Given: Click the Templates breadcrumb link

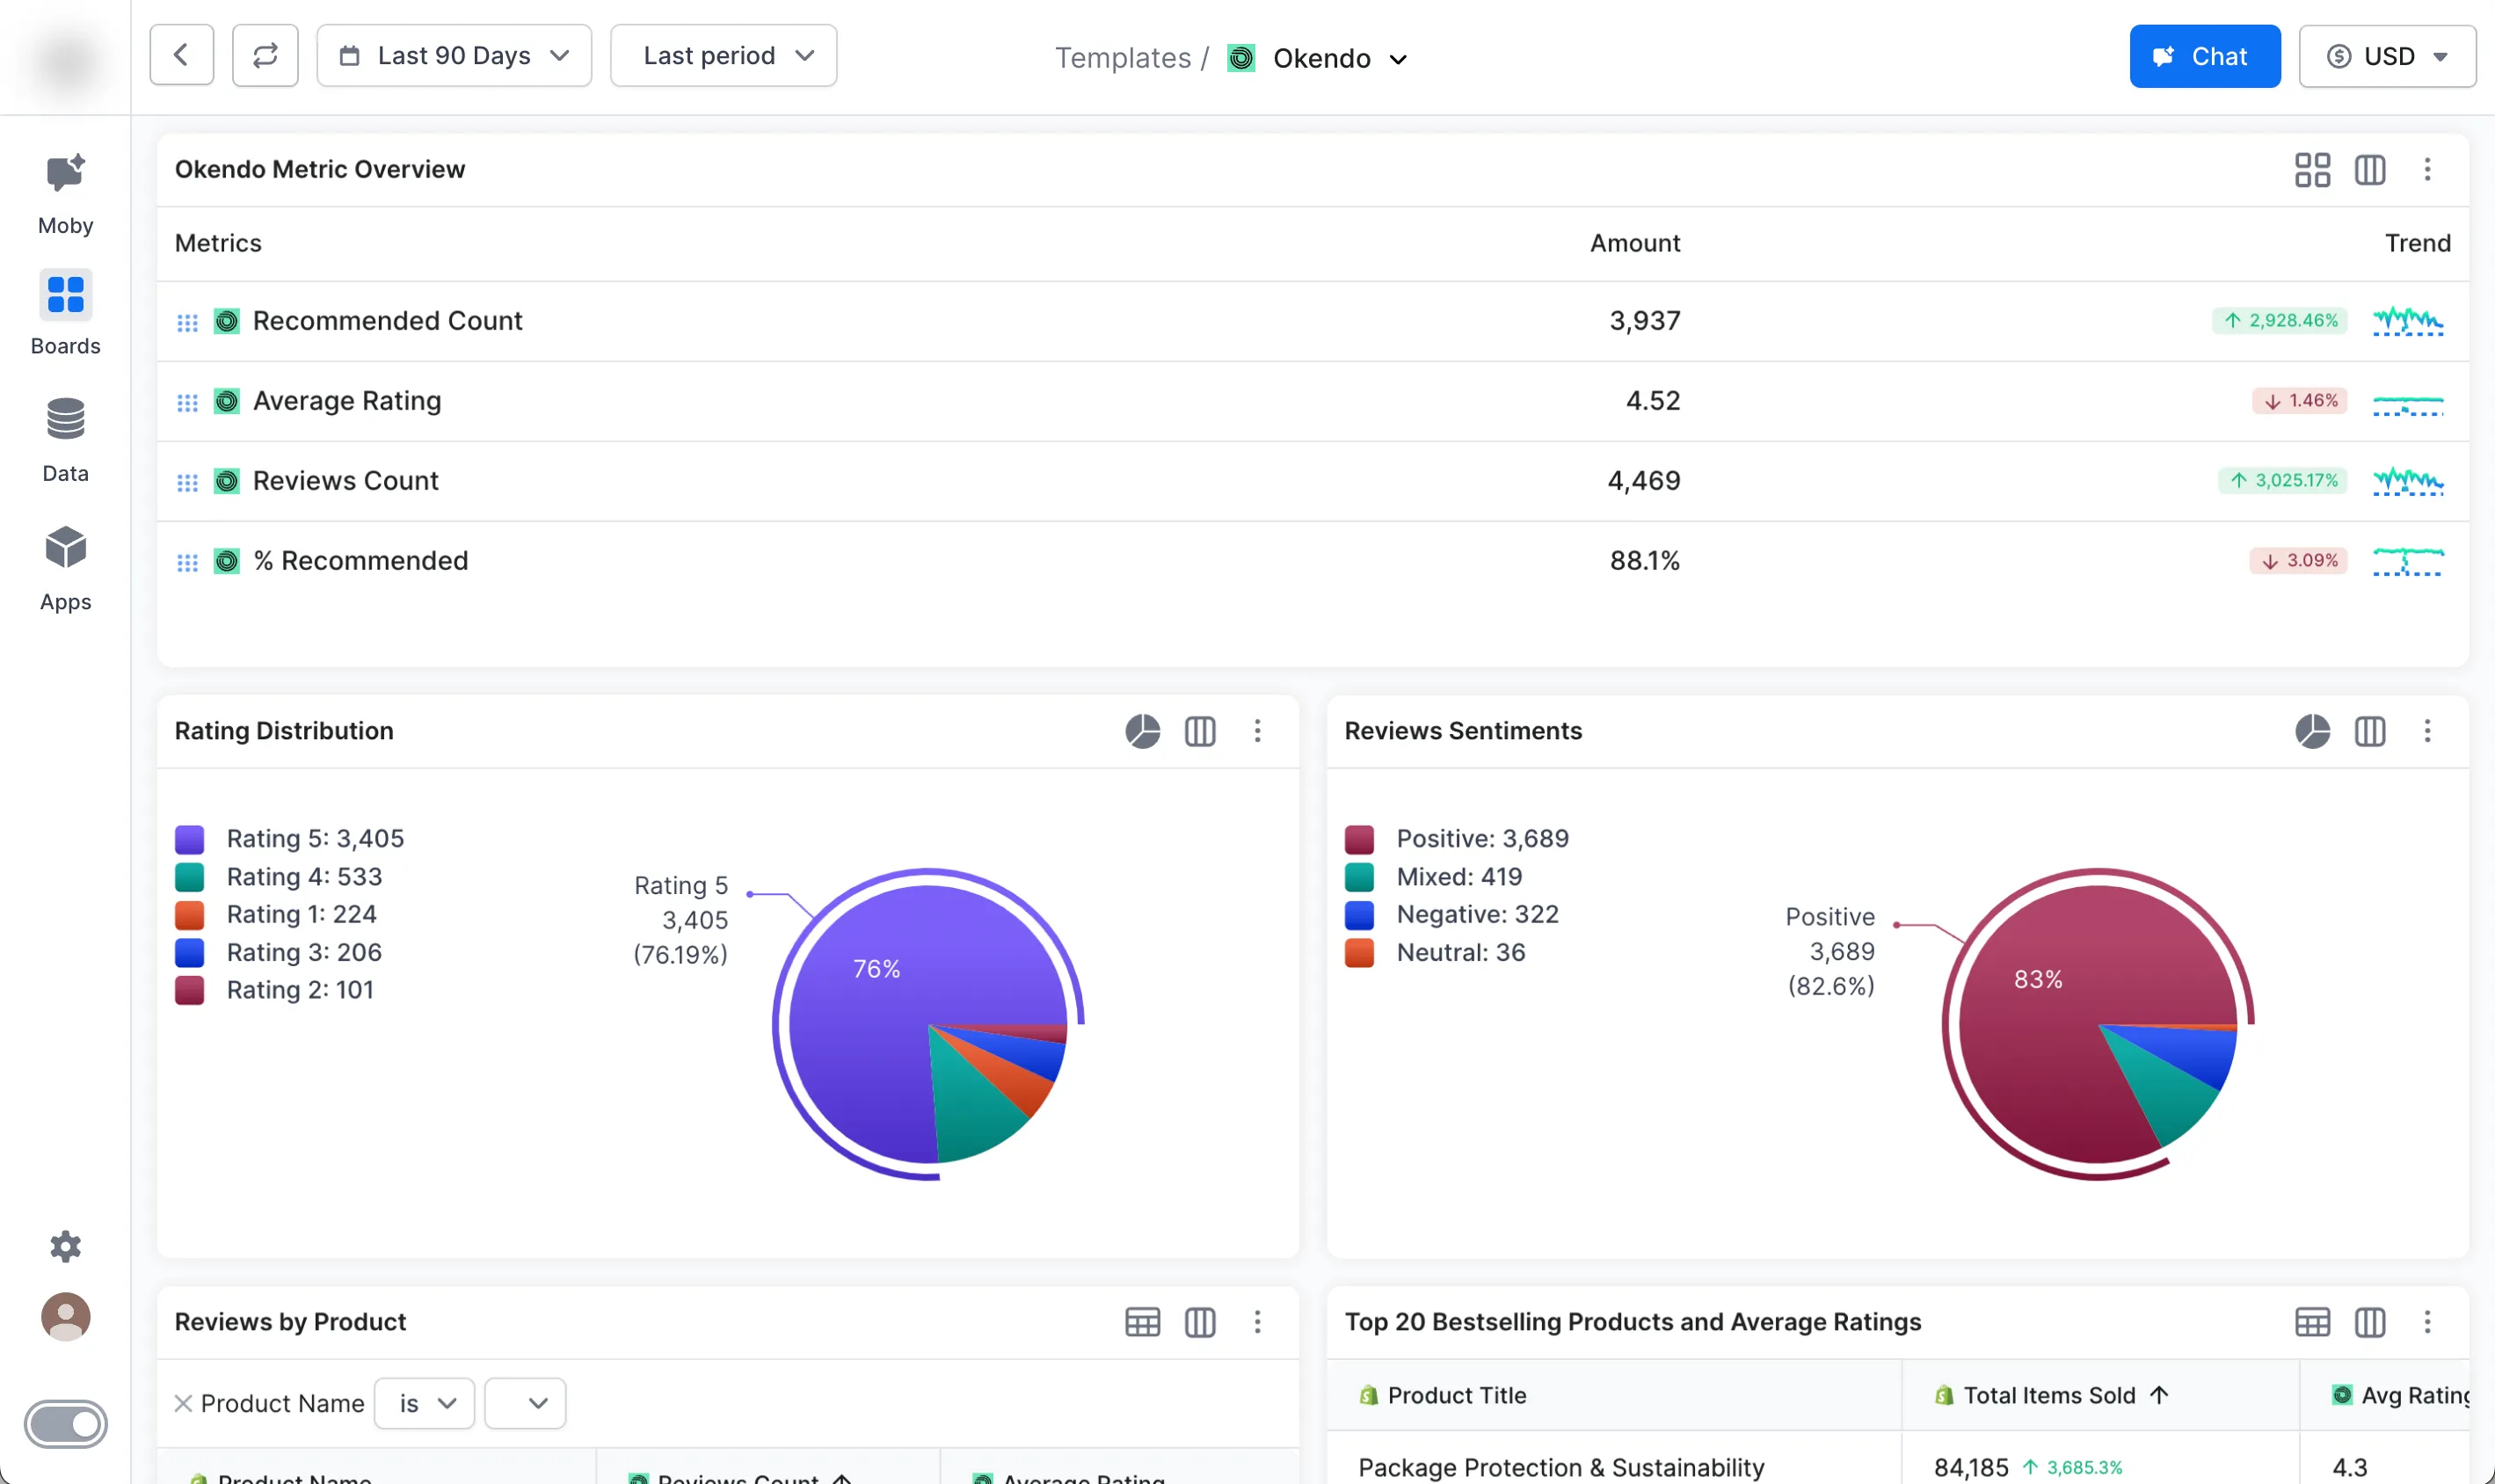Looking at the screenshot, I should (1122, 58).
